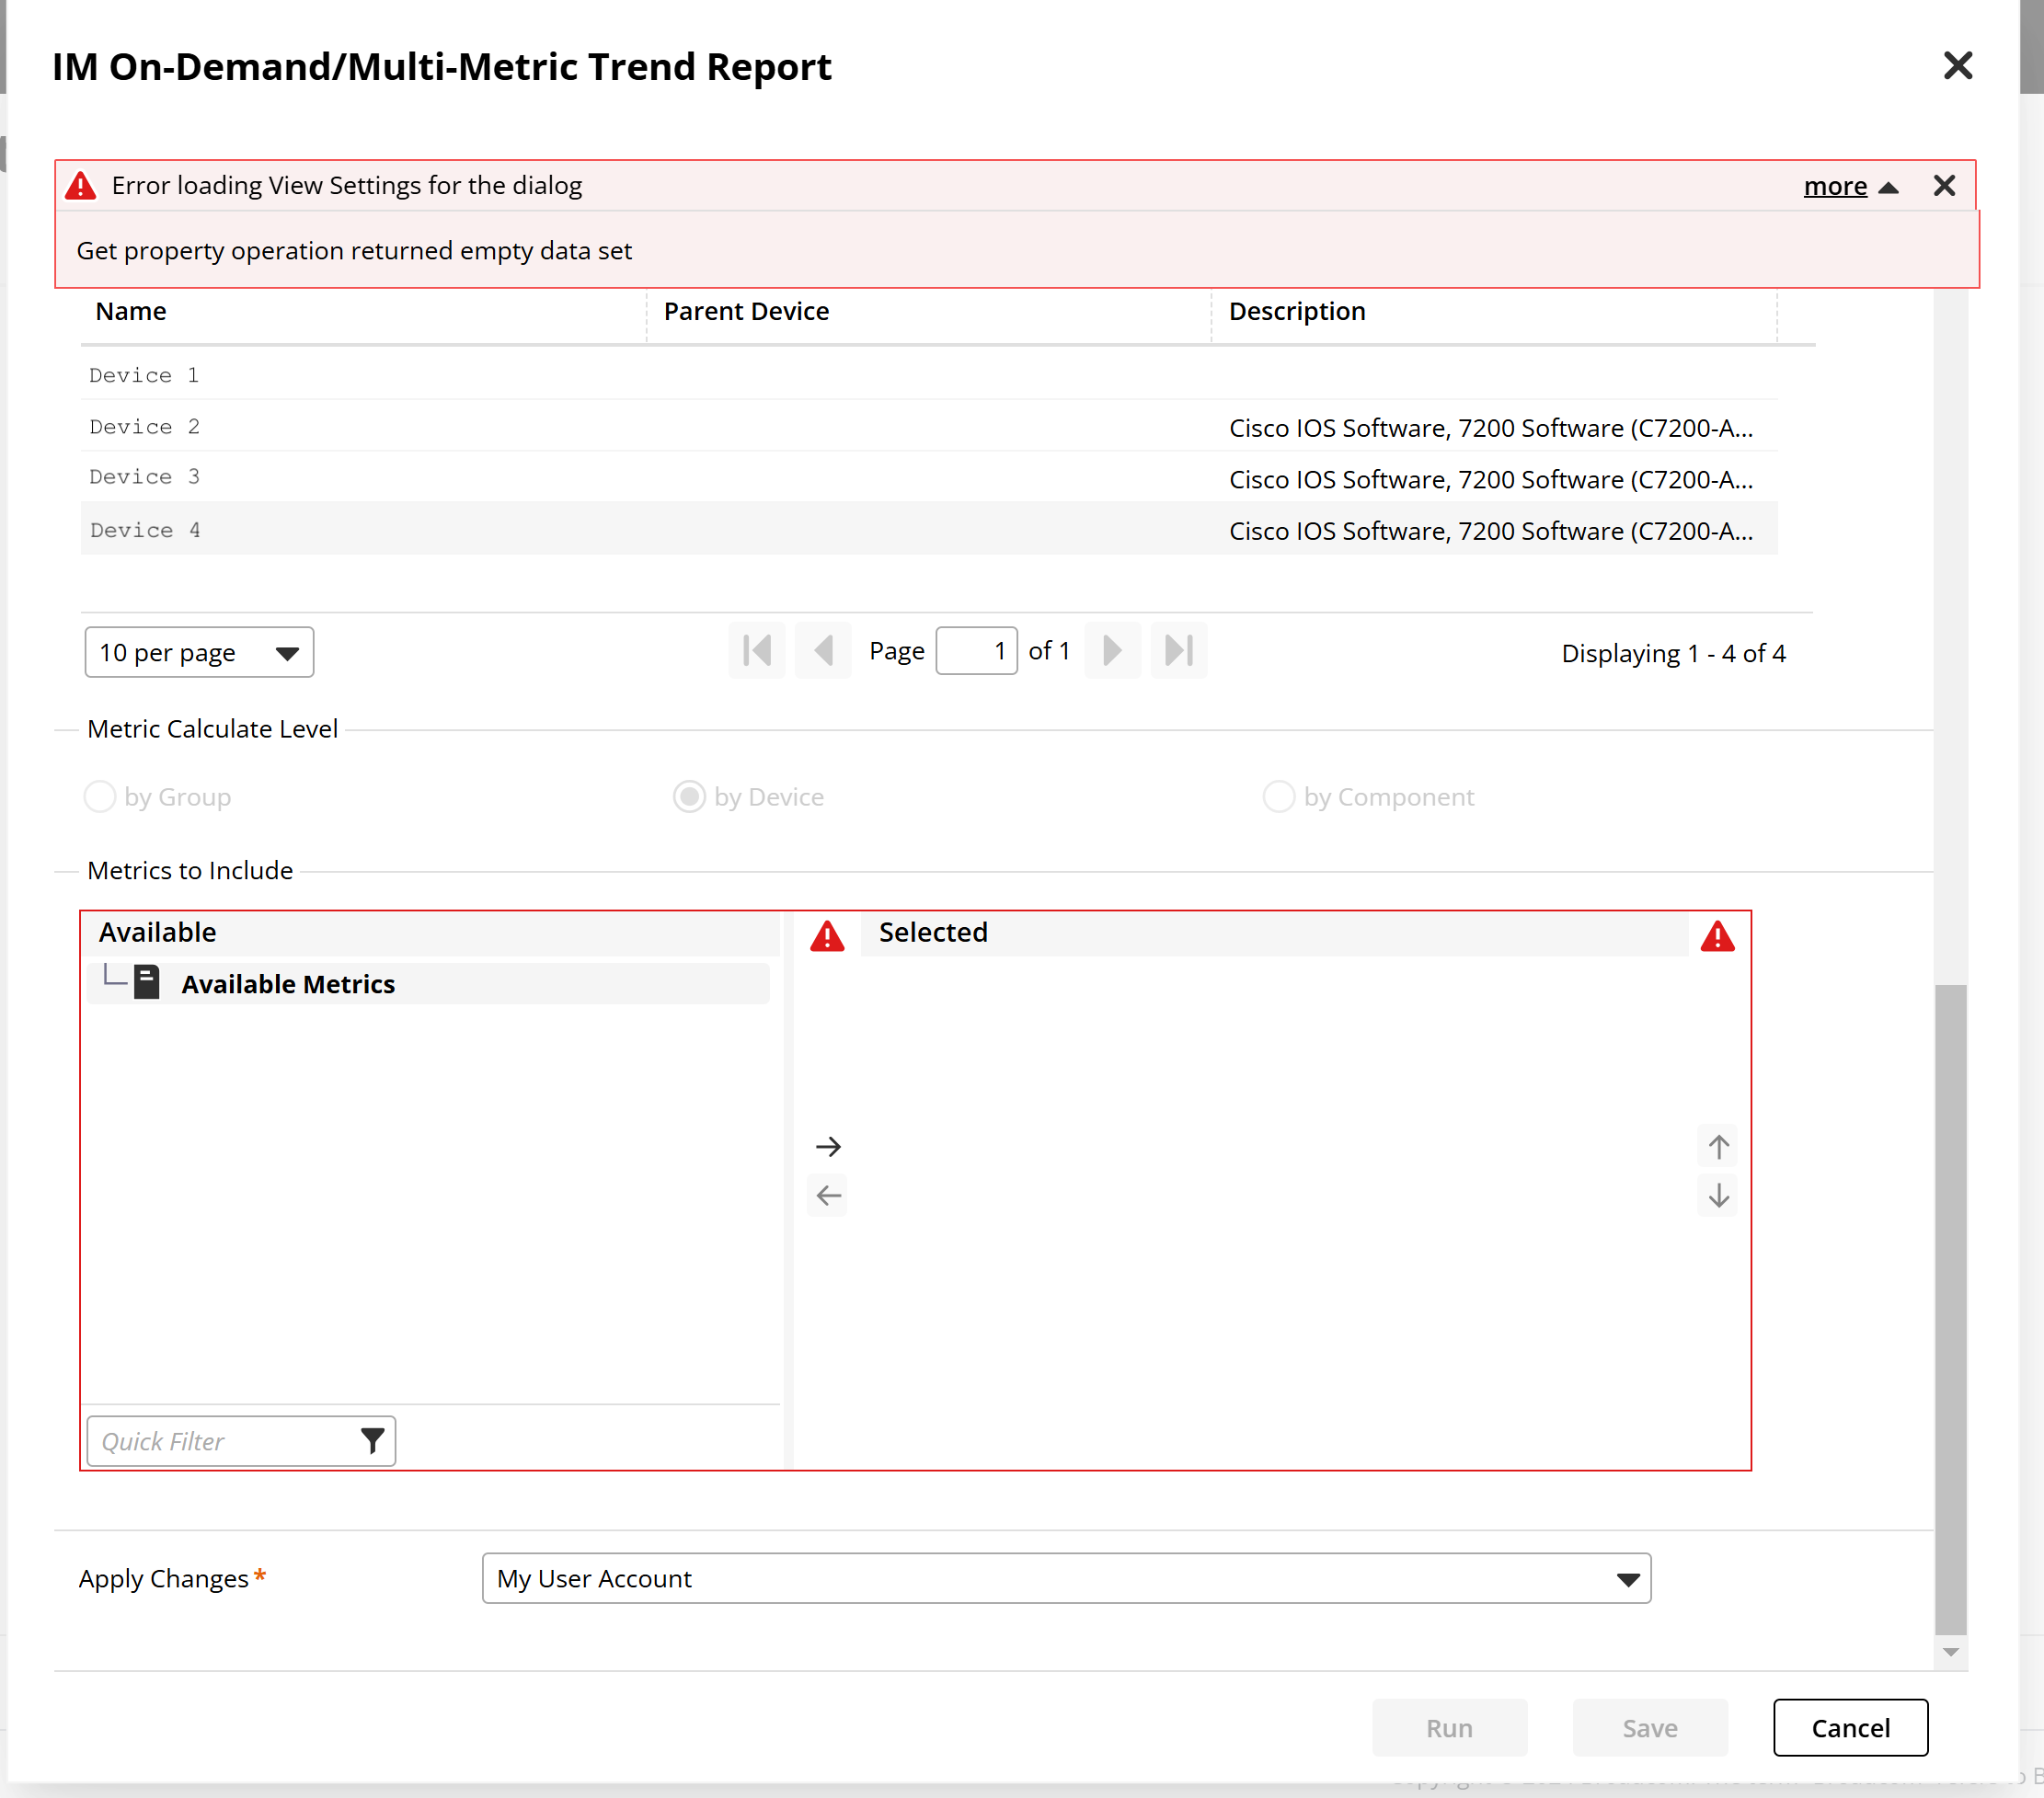Click the Quick Filter funnel icon
The image size is (2044, 1798).
coord(372,1440)
